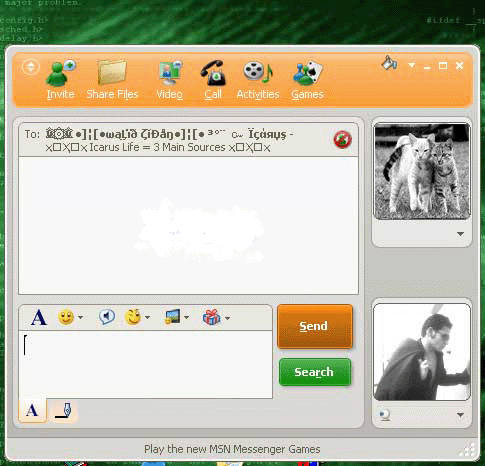The height and width of the screenshot is (466, 485).
Task: Click the block contact icon
Action: pyautogui.click(x=343, y=139)
